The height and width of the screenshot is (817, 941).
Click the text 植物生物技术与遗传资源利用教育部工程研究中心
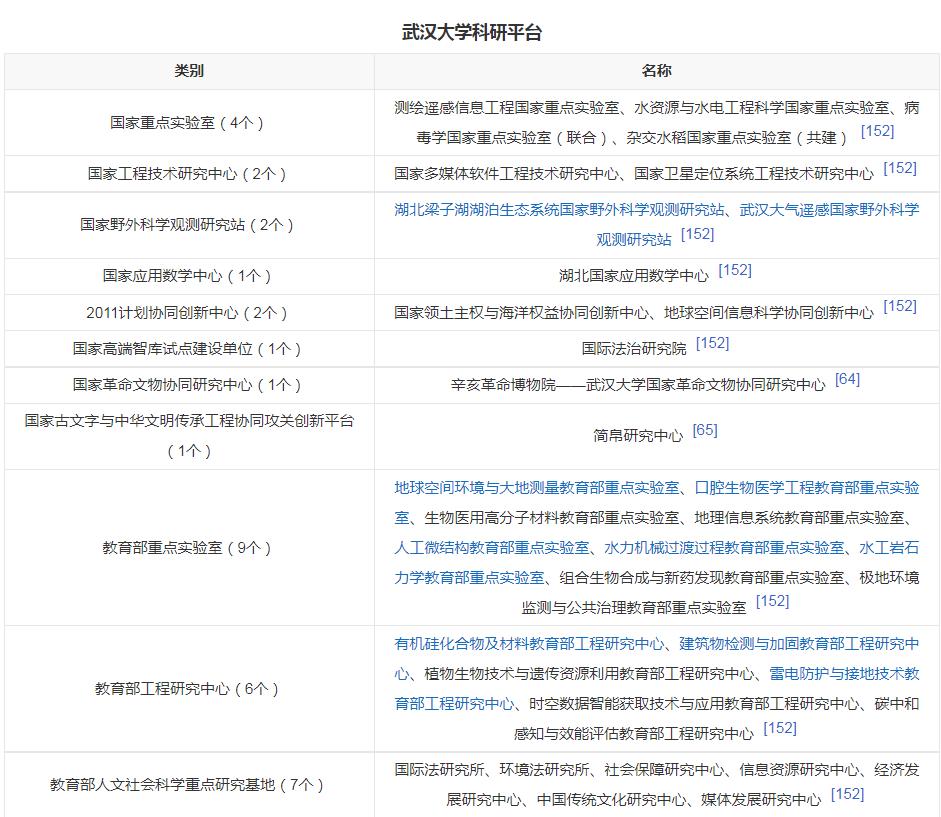[589, 674]
